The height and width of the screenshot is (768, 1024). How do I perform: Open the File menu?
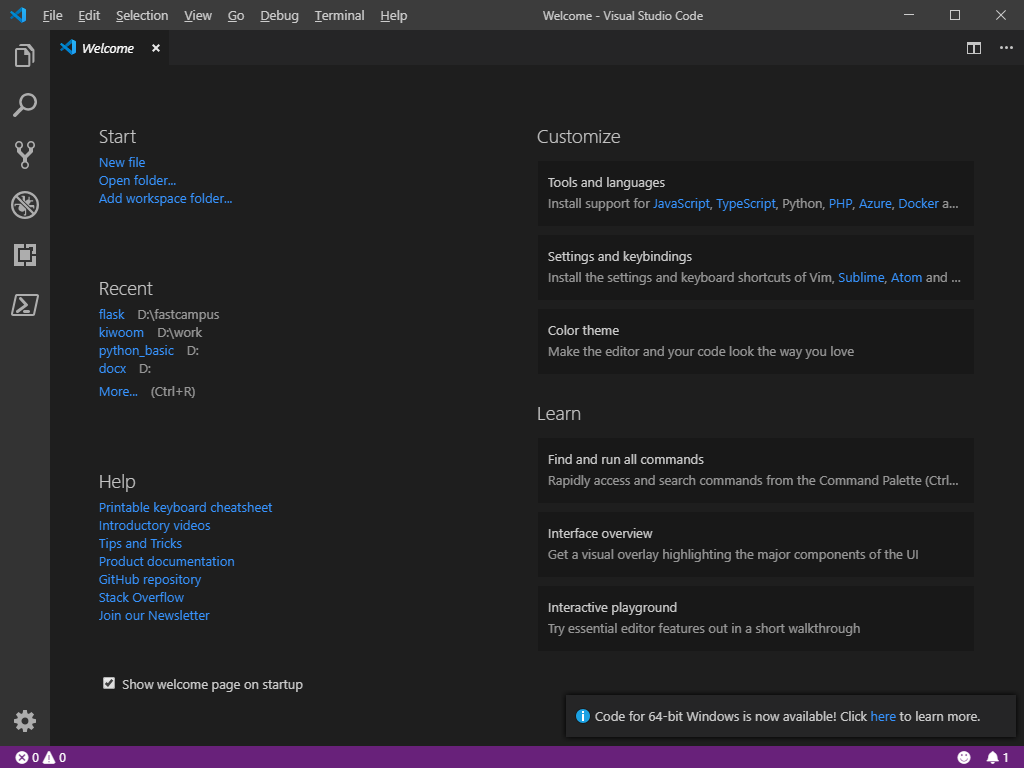pyautogui.click(x=52, y=15)
